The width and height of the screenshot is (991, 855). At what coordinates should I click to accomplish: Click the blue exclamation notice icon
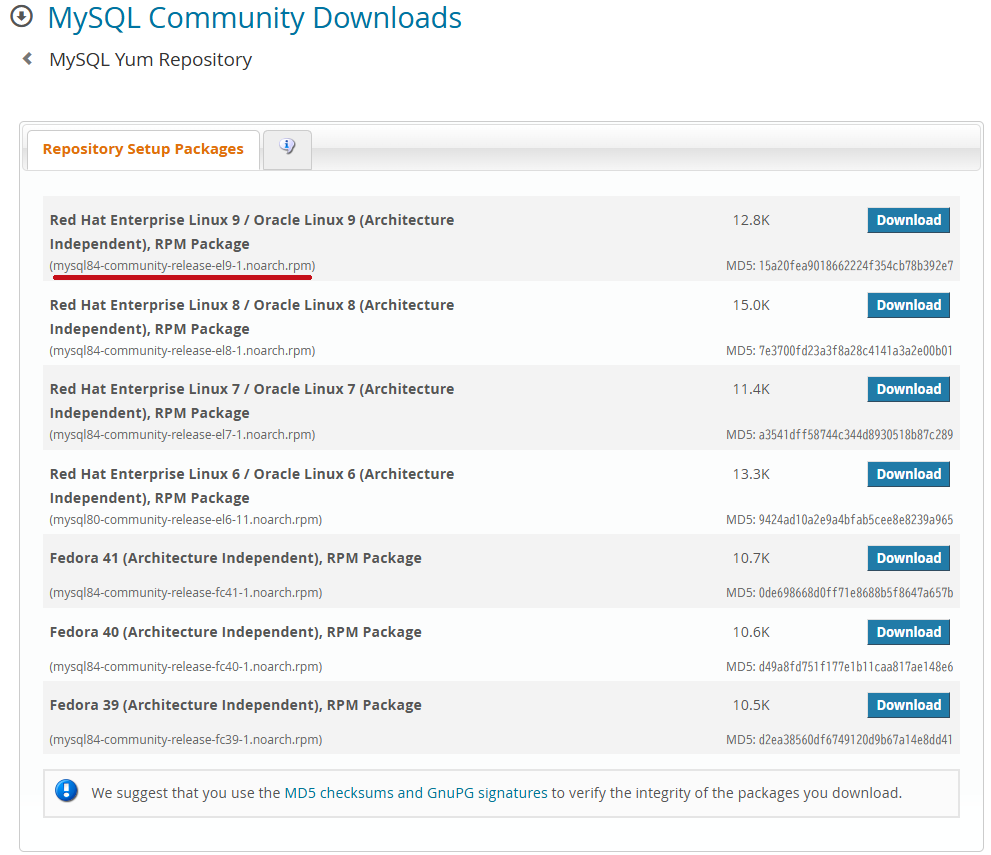66,791
